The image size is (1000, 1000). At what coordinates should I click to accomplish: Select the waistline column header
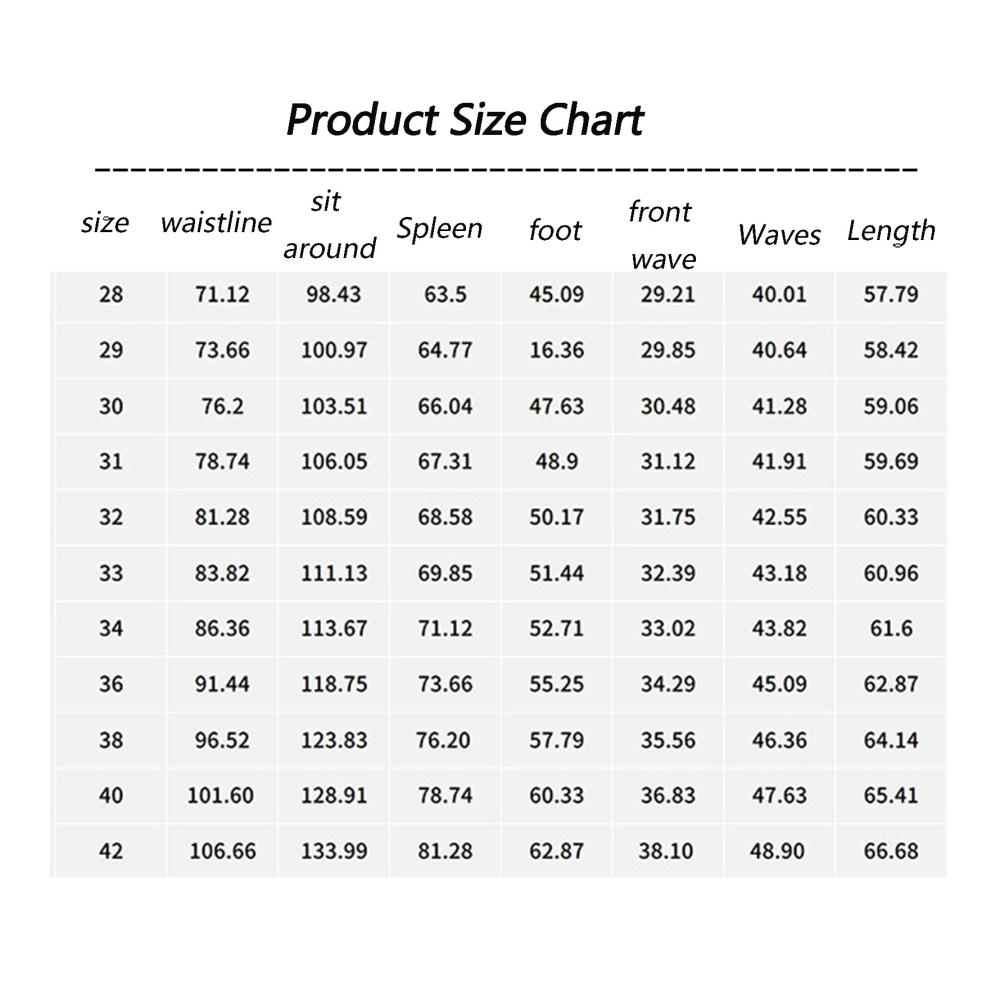click(x=216, y=223)
